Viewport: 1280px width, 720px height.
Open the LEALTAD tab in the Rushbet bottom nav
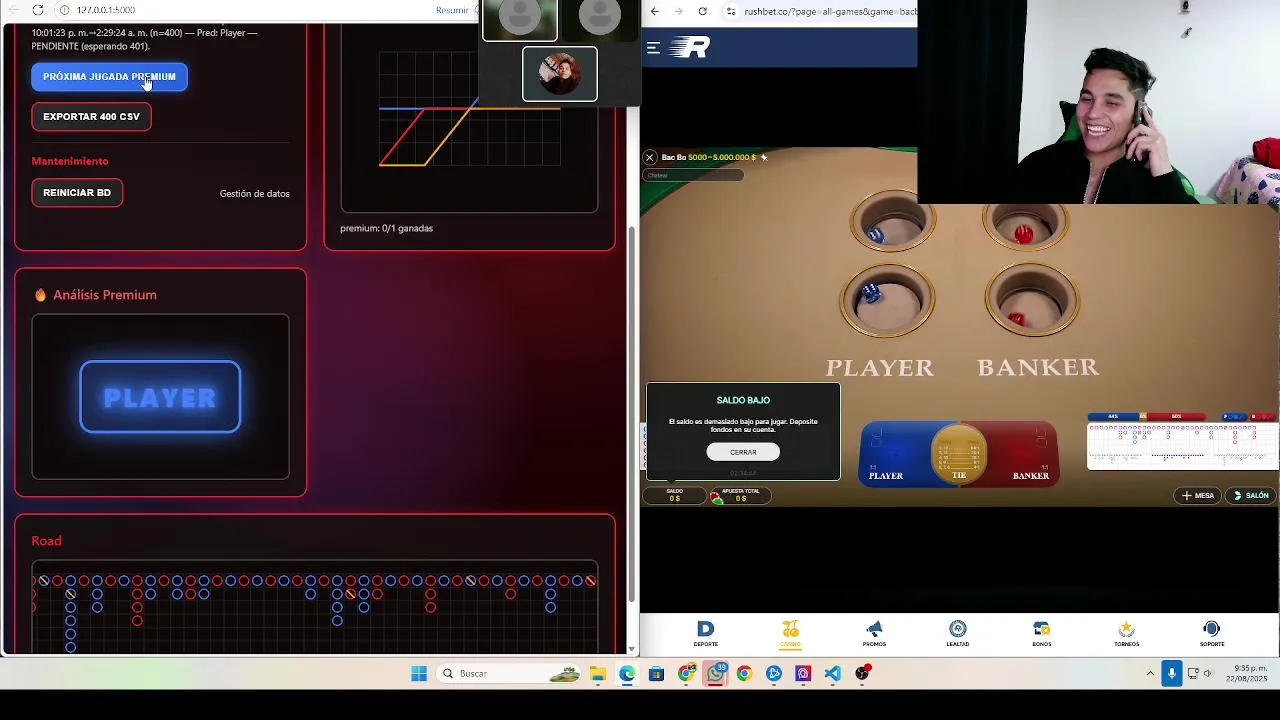click(958, 633)
